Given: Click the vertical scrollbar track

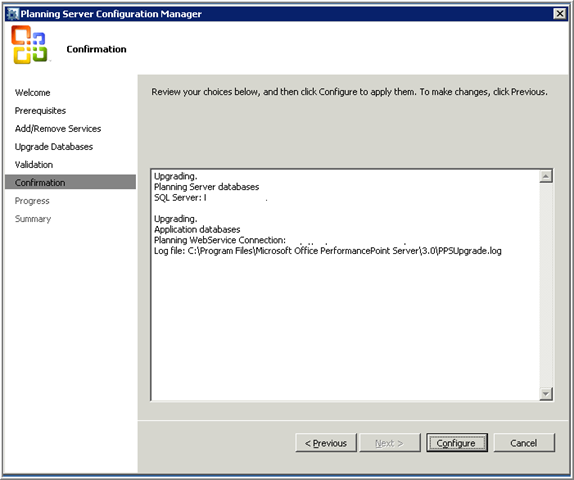Looking at the screenshot, I should (546, 285).
